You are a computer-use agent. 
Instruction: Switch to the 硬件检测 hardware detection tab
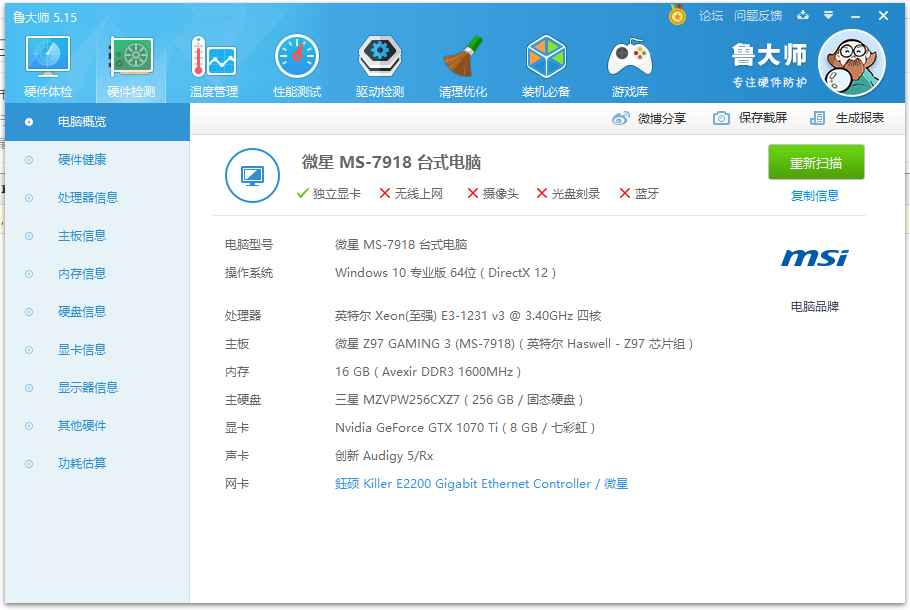tap(130, 63)
